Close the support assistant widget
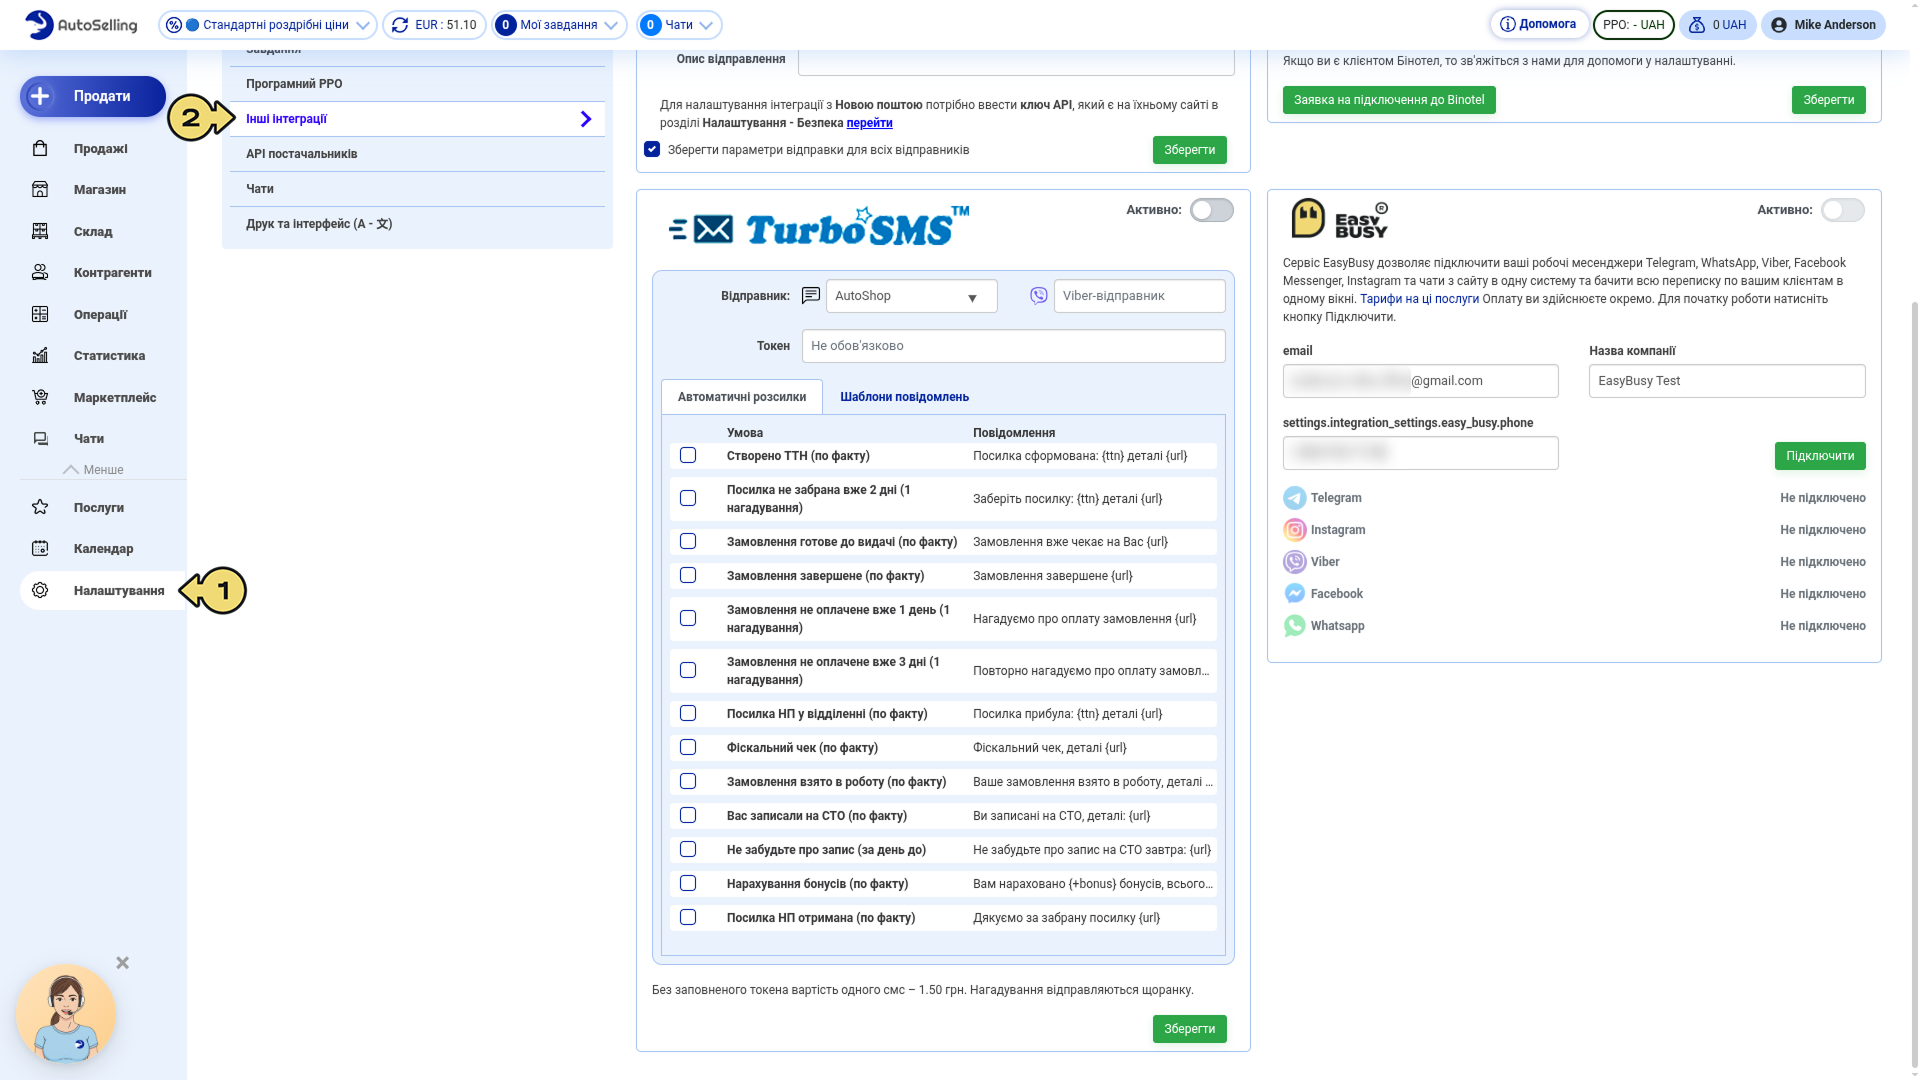 (123, 963)
